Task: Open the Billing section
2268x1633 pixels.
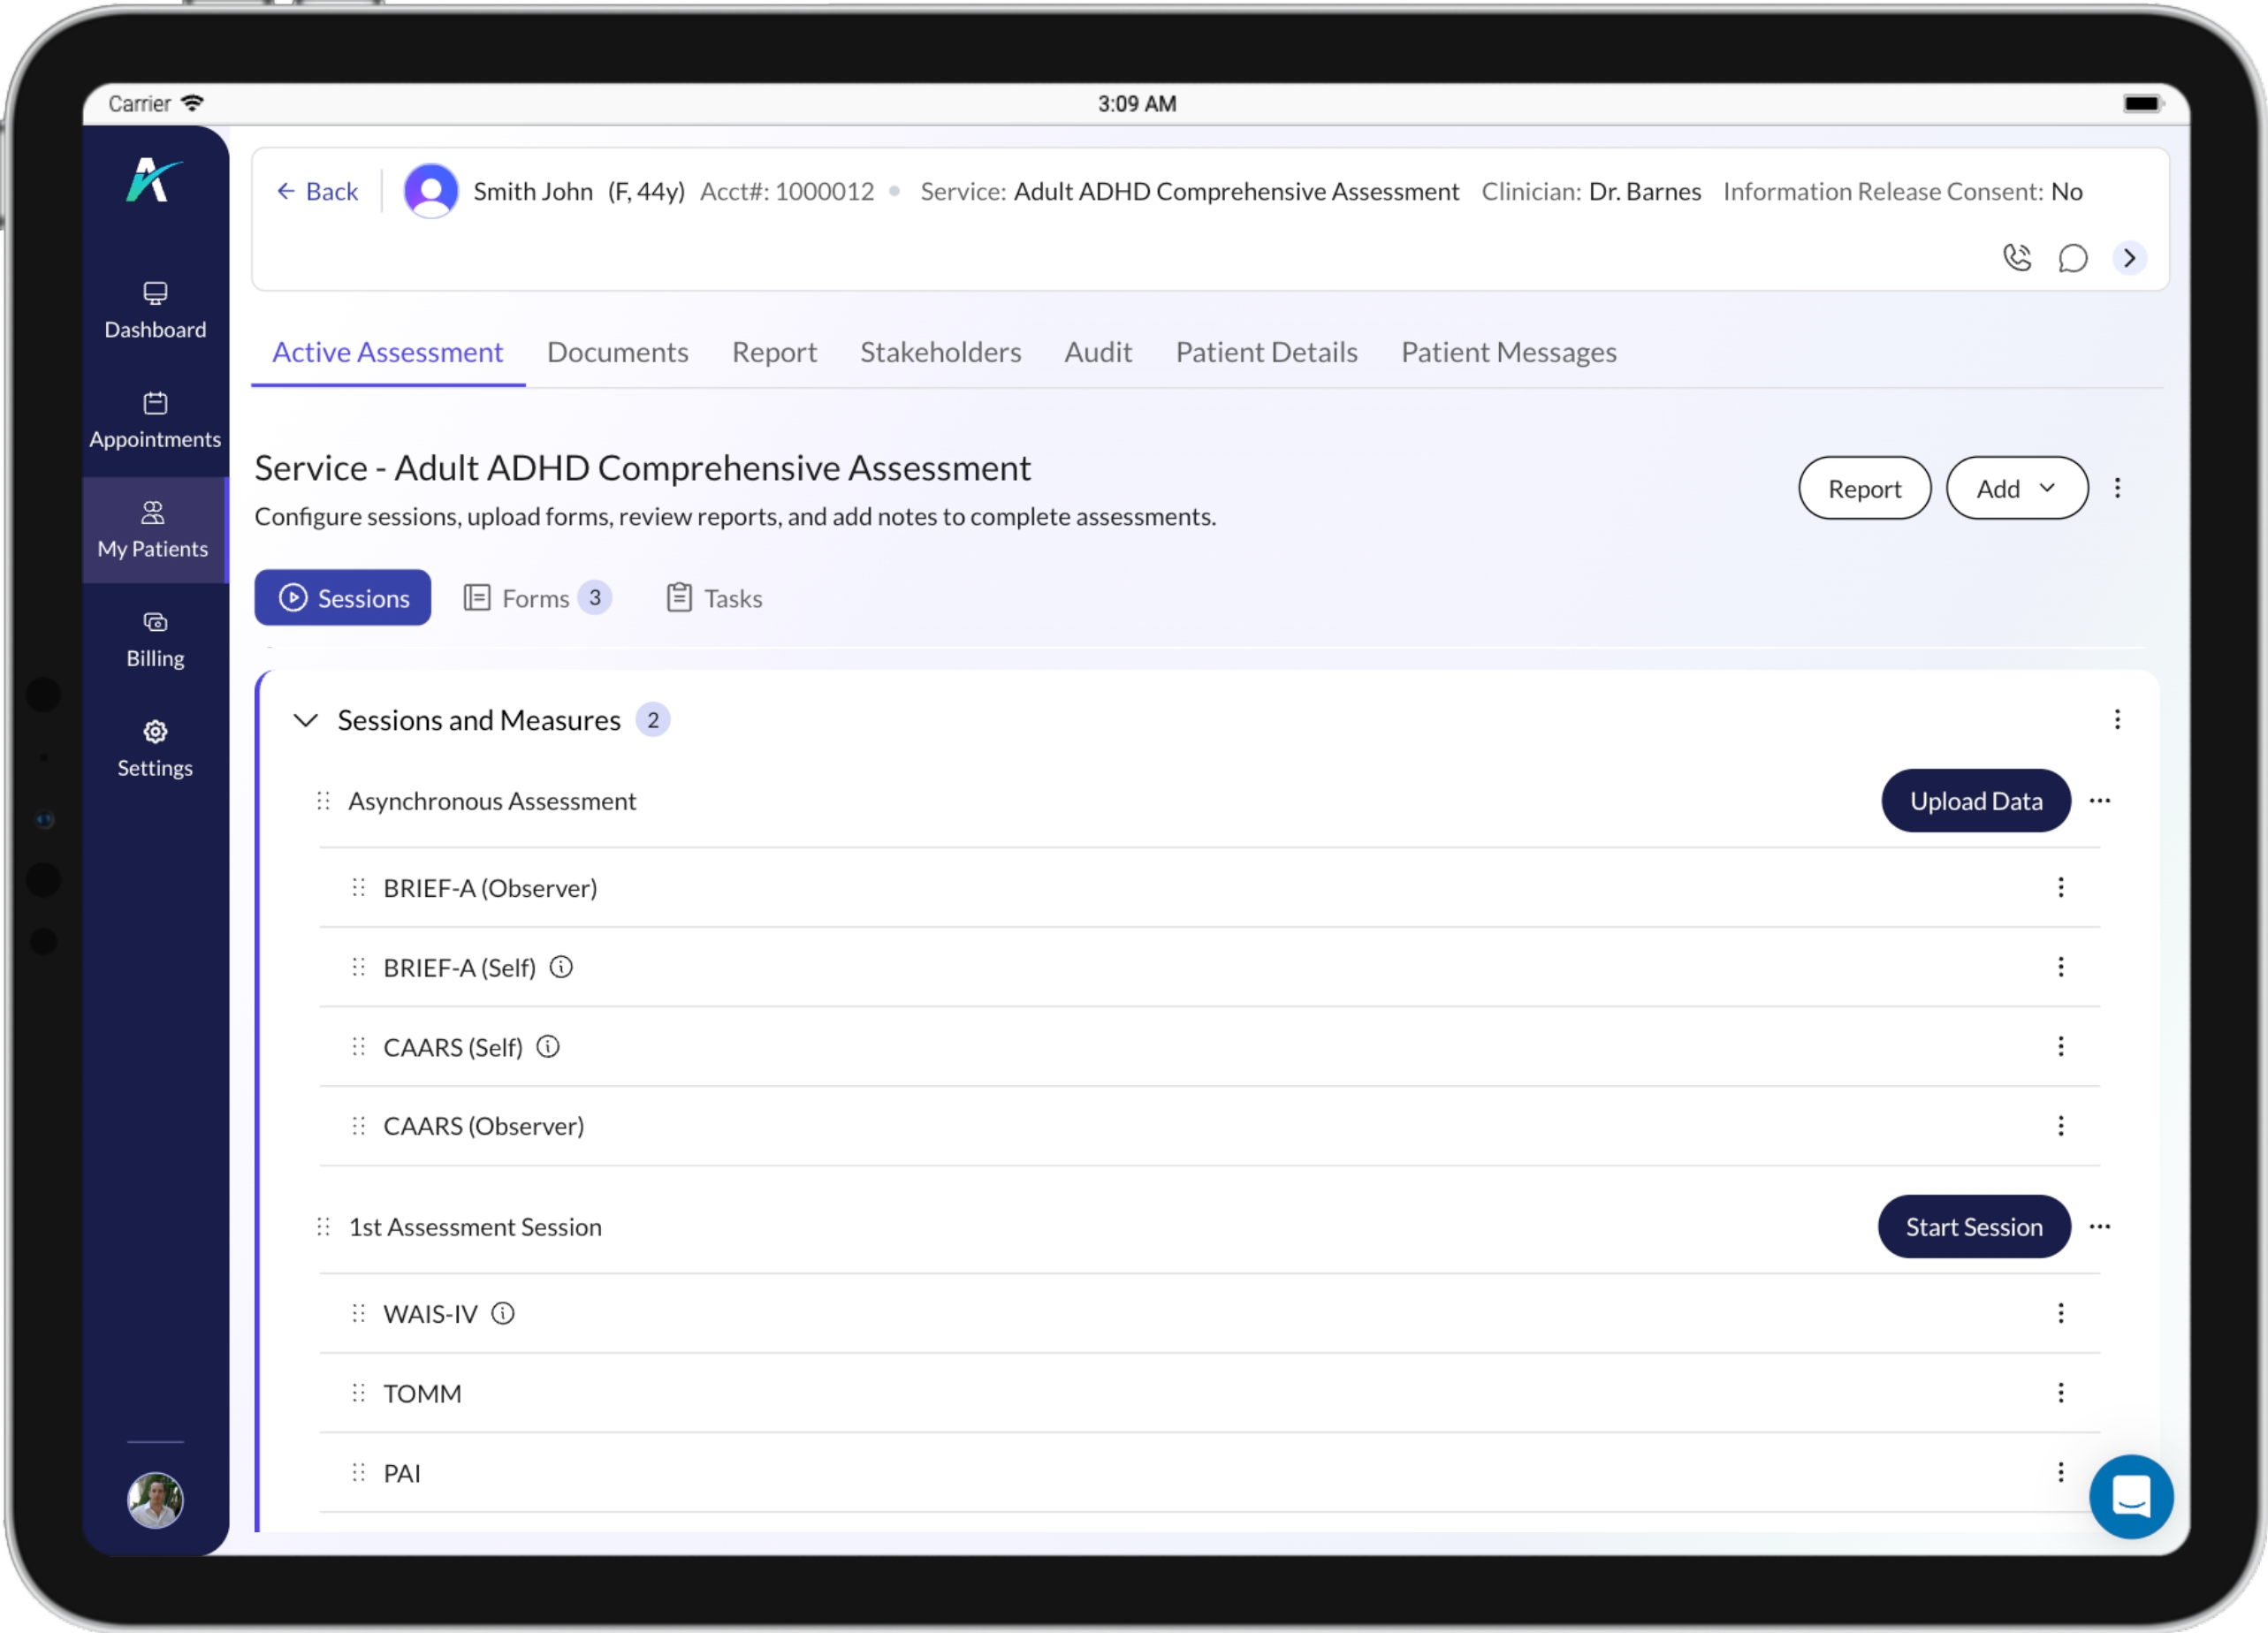Action: click(155, 637)
